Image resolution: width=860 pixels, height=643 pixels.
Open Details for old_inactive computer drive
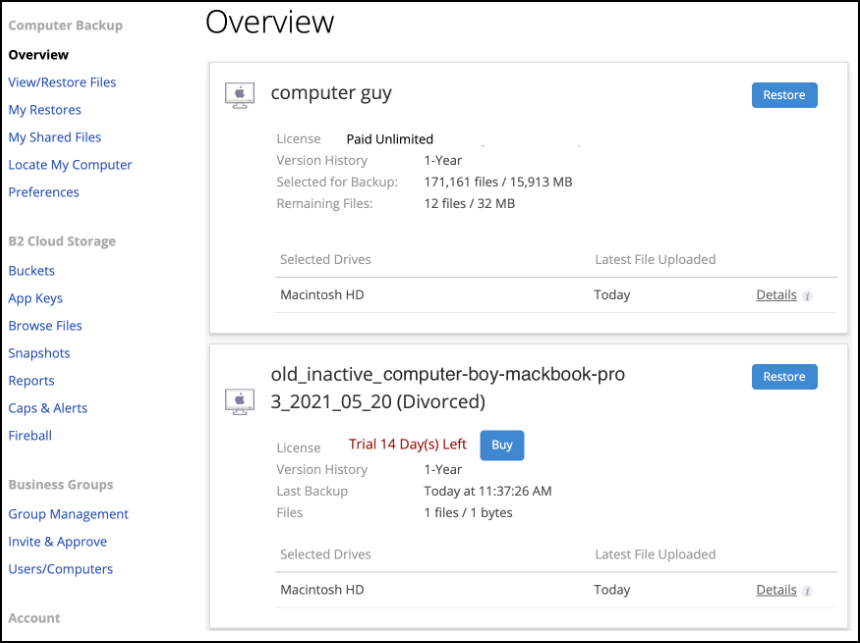[776, 590]
